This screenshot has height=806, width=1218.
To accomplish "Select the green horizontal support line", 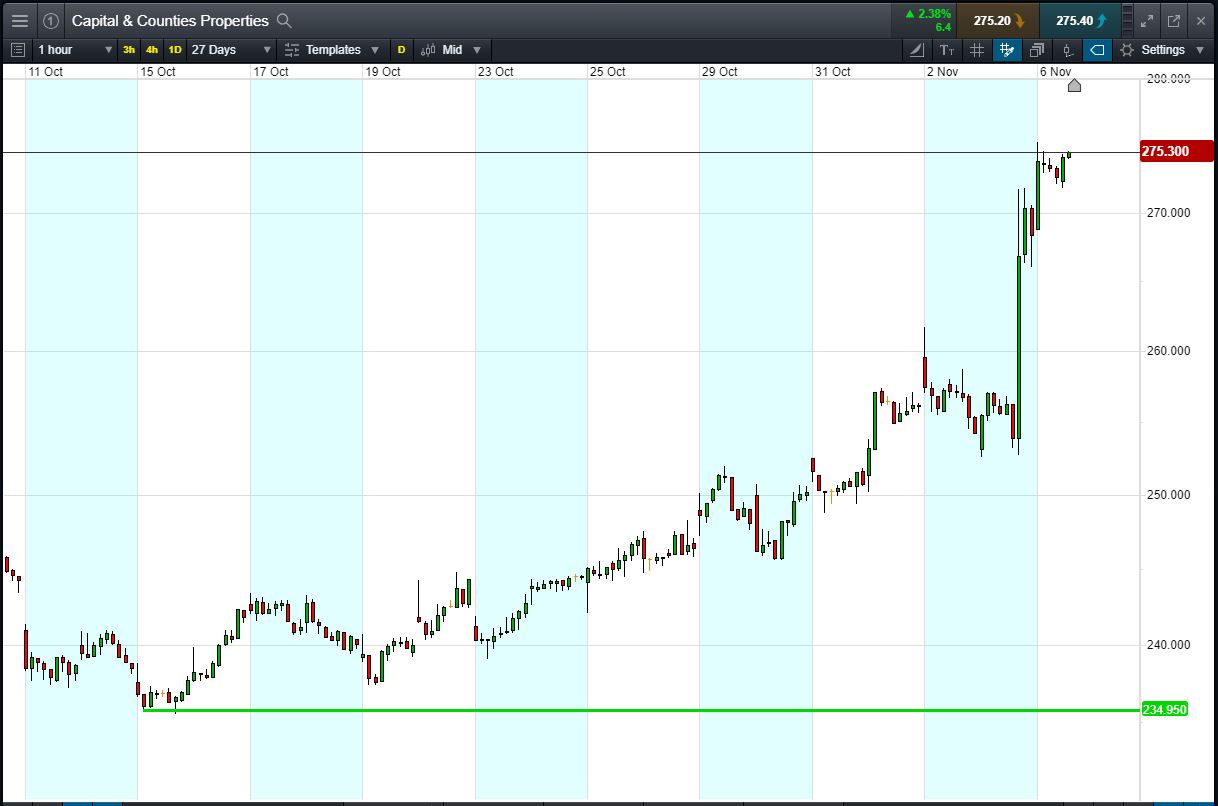I will [x=640, y=710].
